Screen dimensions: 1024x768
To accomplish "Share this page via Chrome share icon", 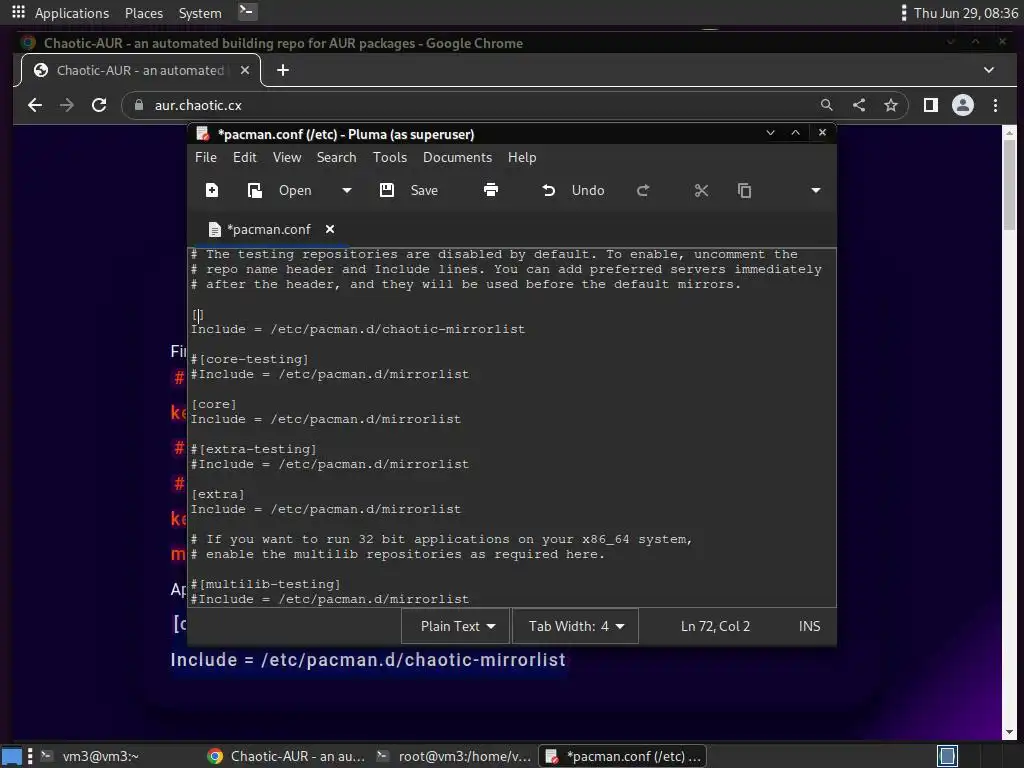I will (859, 105).
